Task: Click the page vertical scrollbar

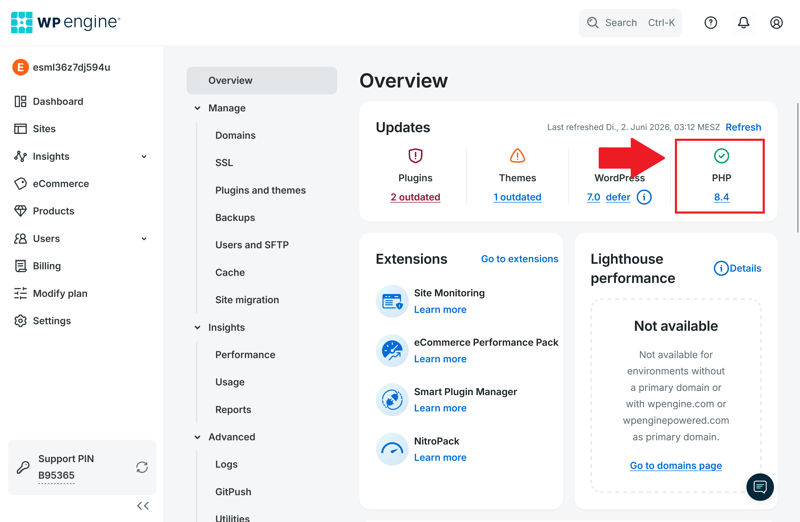Action: pyautogui.click(x=798, y=167)
